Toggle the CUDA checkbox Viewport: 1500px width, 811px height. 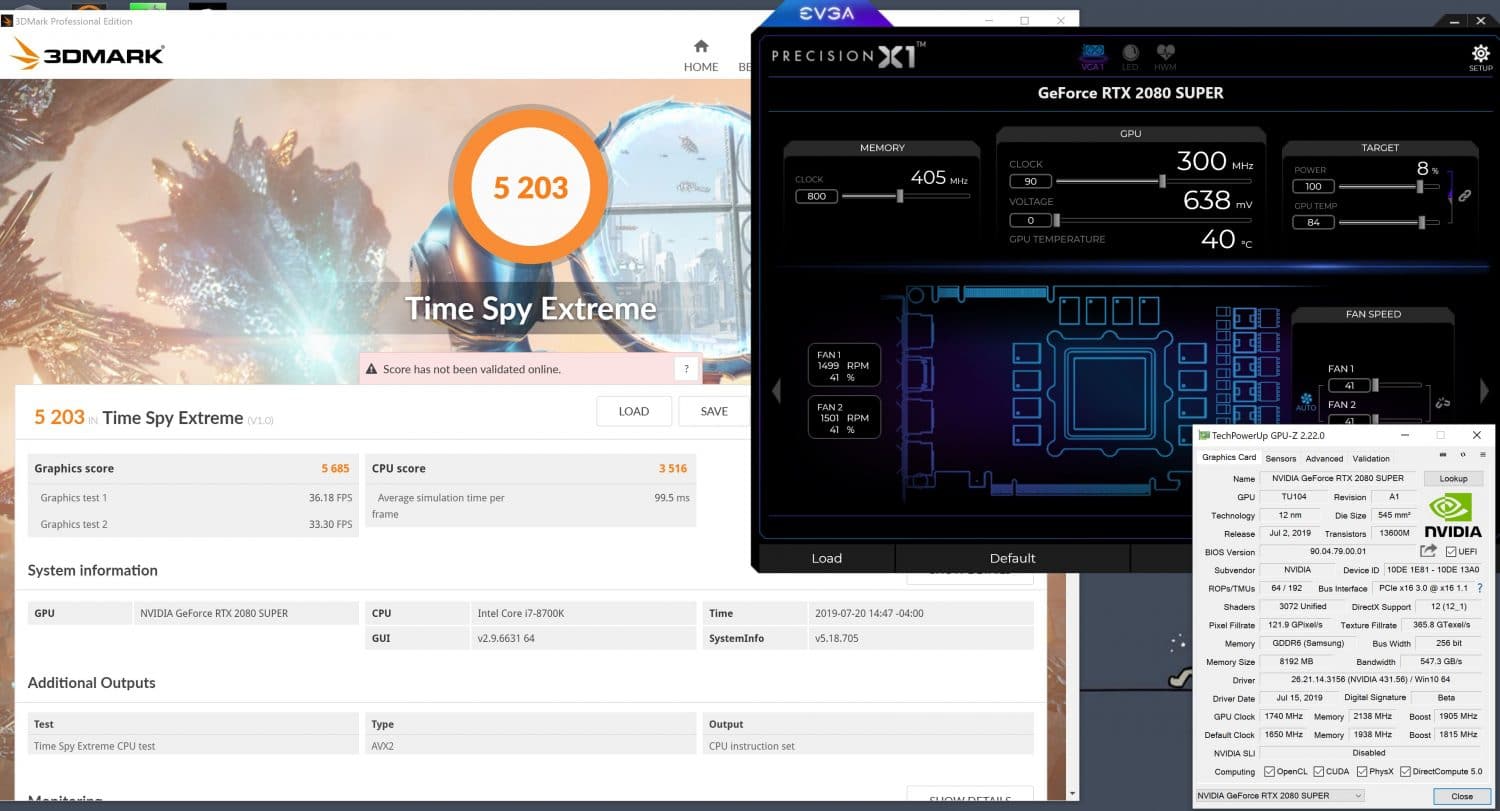(x=1318, y=771)
